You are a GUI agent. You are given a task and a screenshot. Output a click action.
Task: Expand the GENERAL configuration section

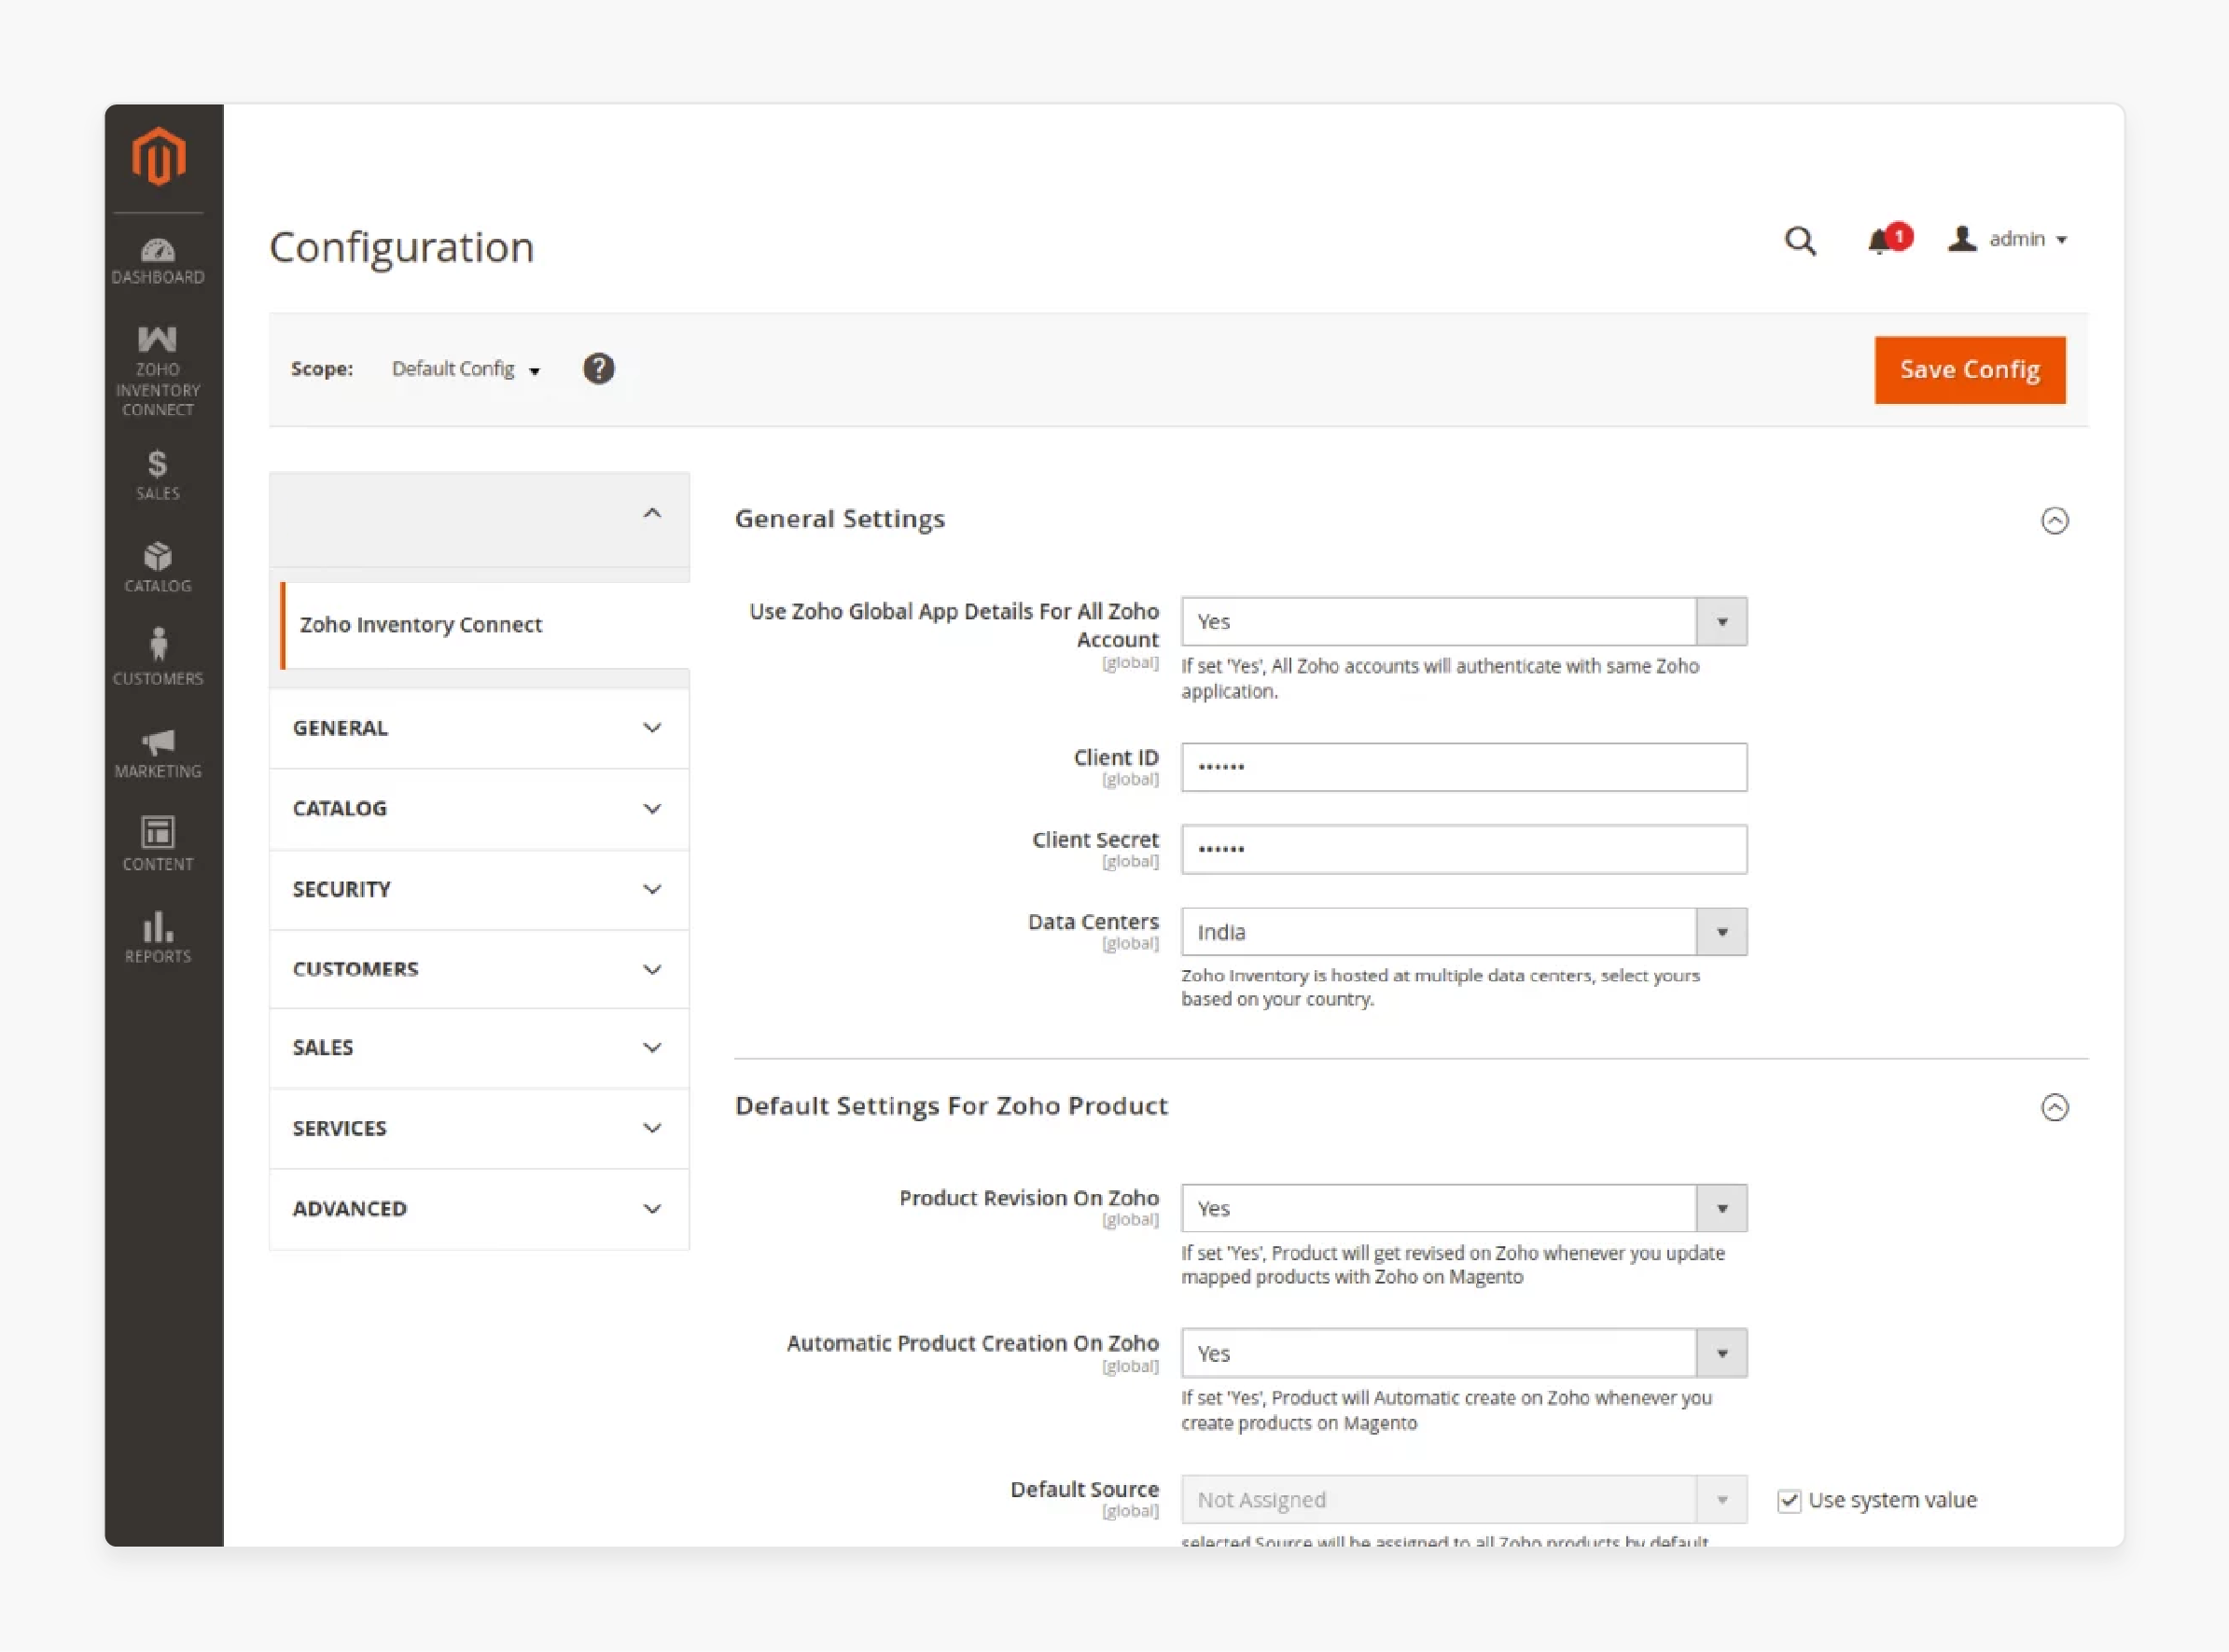coord(479,728)
